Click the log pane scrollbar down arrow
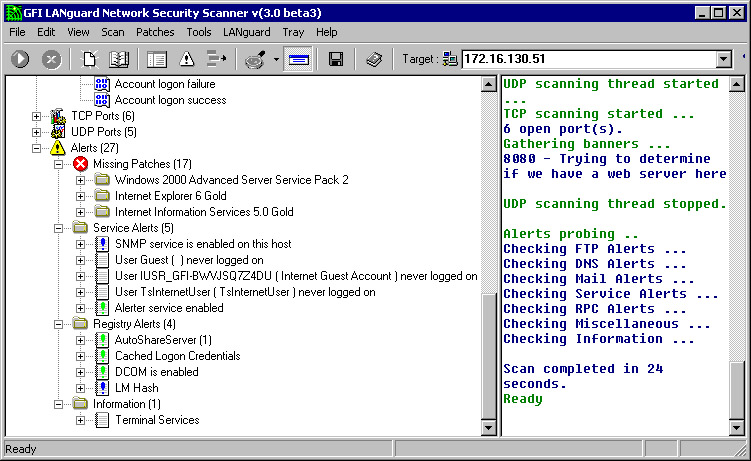This screenshot has width=751, height=461. (x=737, y=427)
